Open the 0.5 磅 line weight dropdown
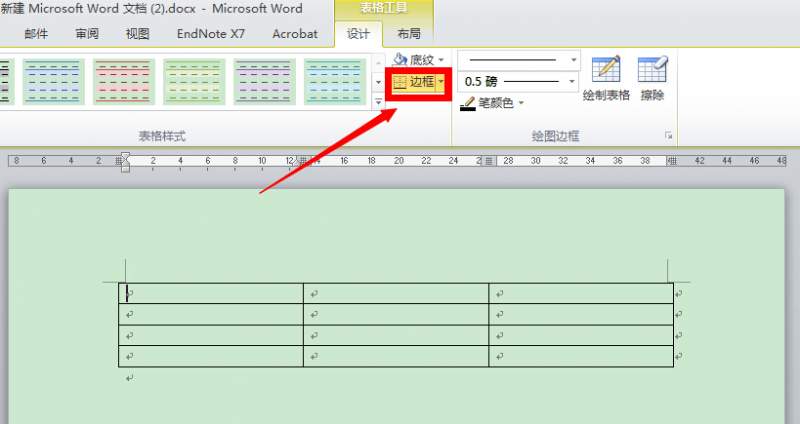This screenshot has height=424, width=800. tap(572, 82)
